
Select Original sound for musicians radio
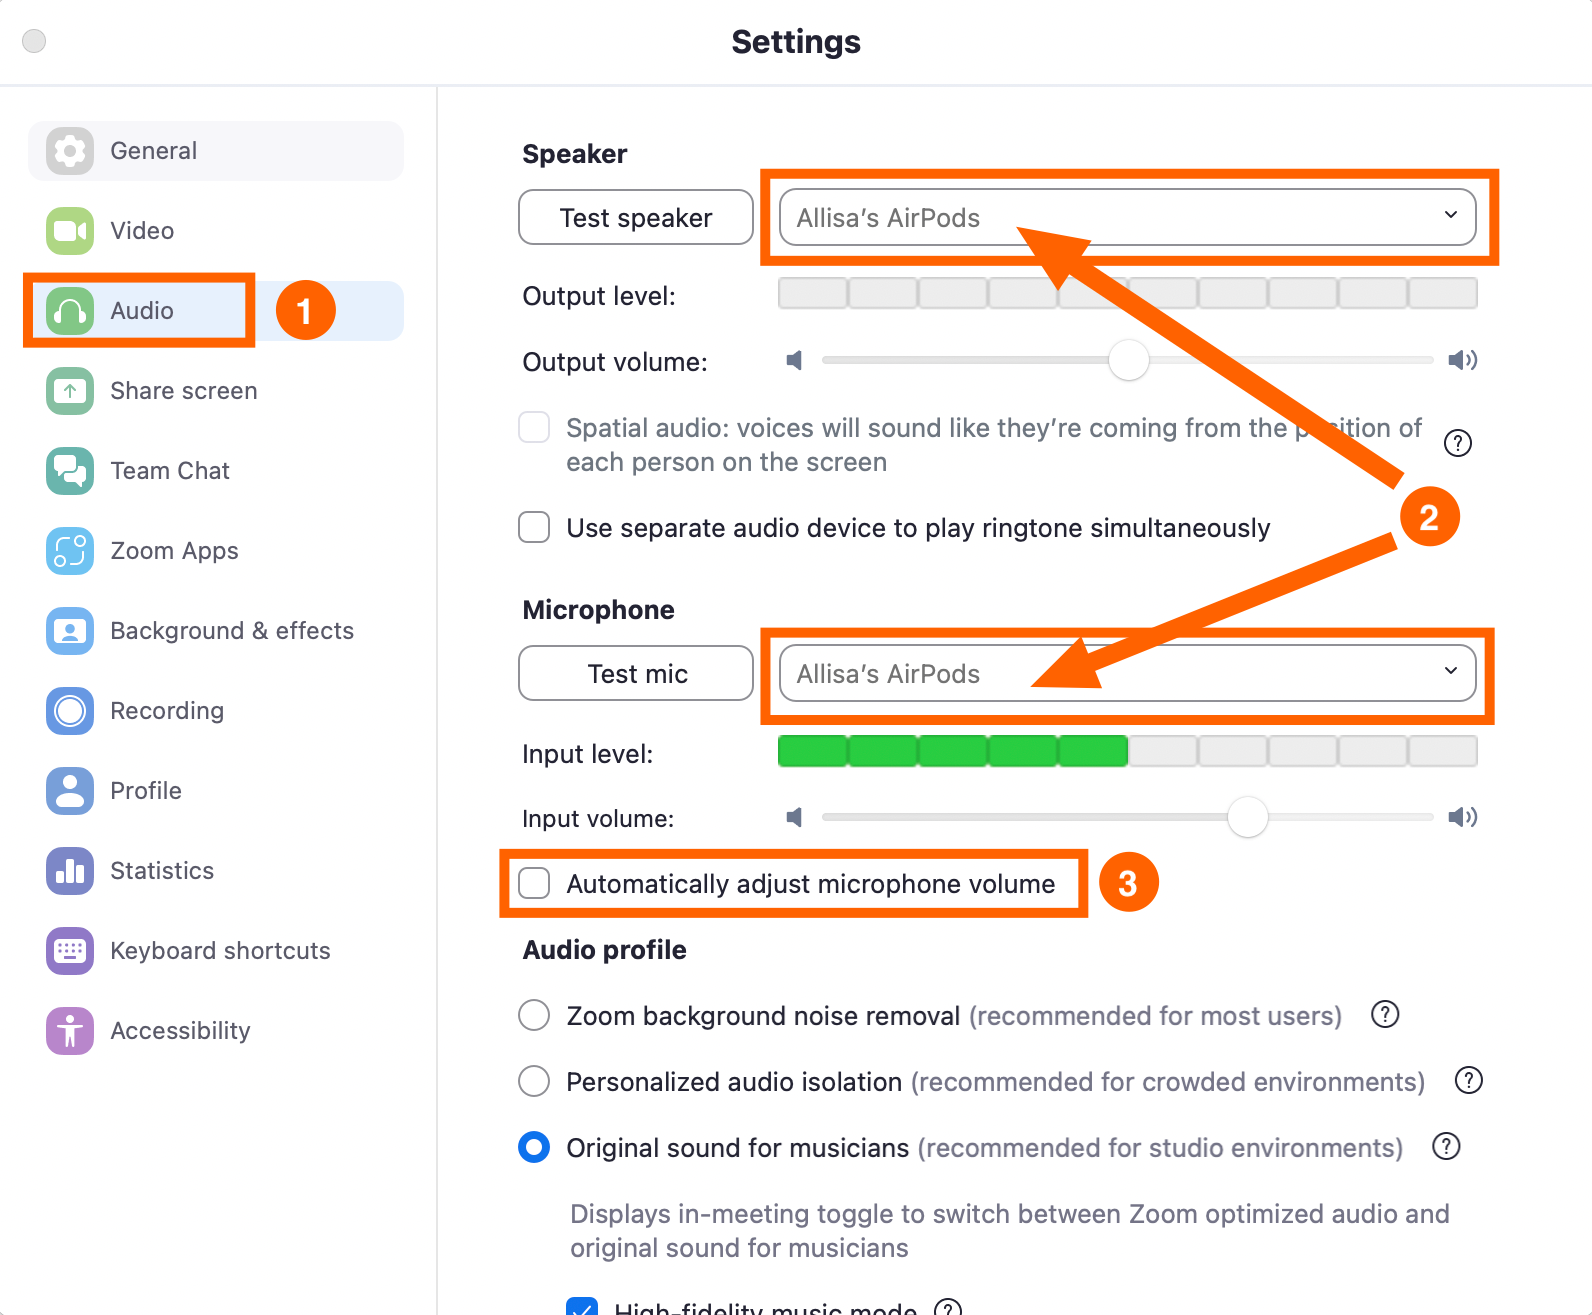tap(534, 1147)
